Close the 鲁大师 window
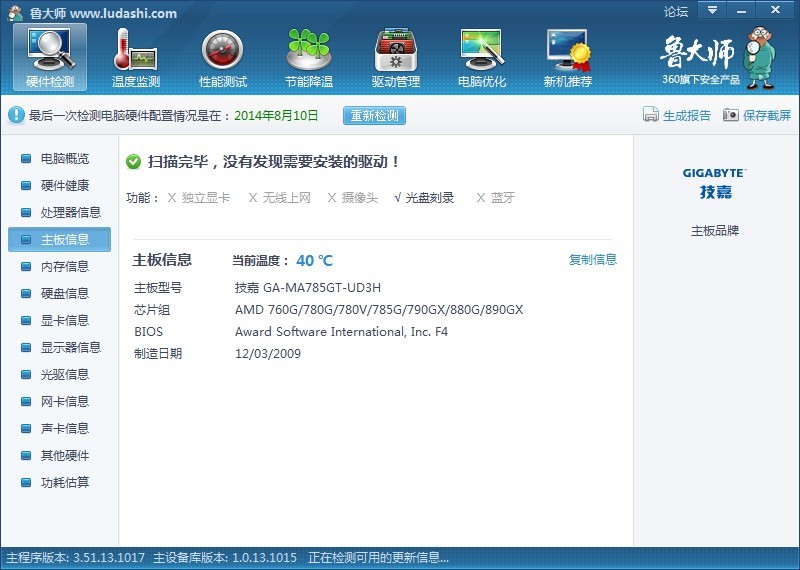This screenshot has width=800, height=570. click(x=775, y=10)
